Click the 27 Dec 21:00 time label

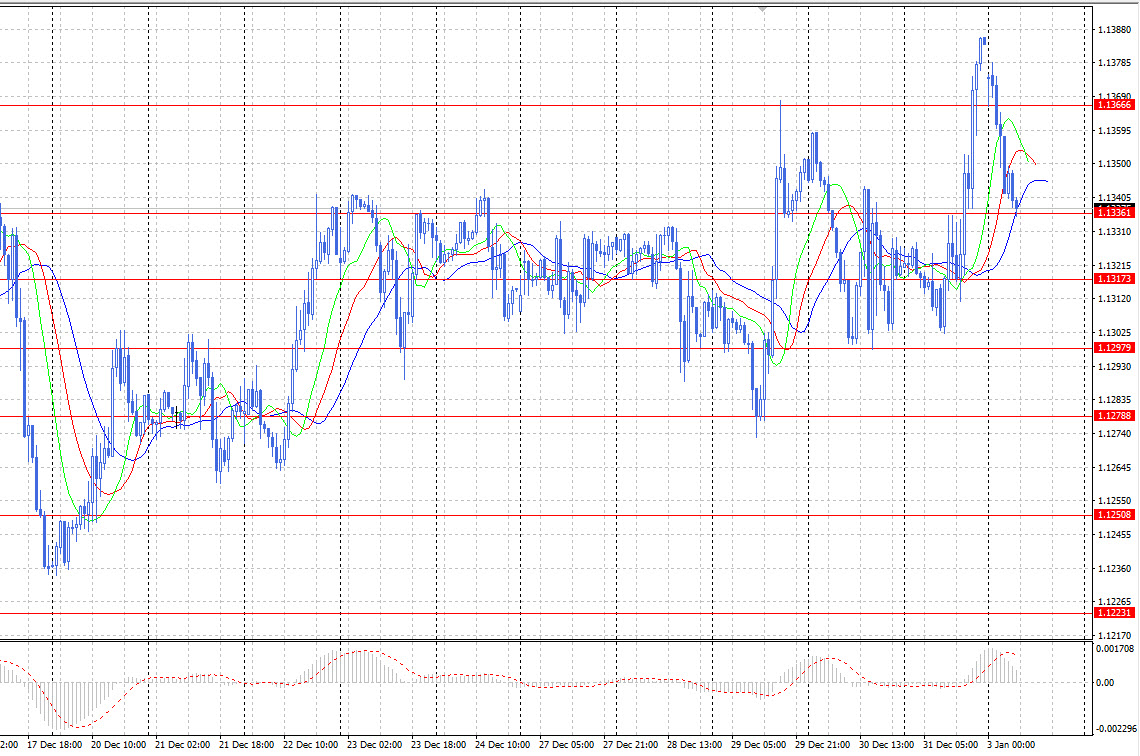630,745
